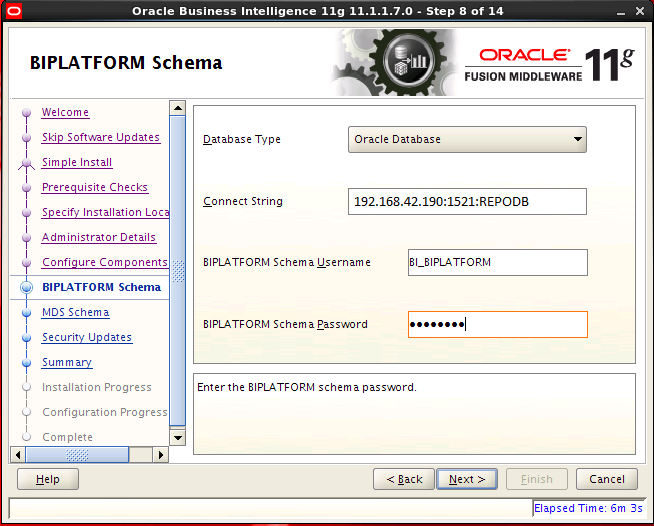Screen dimensions: 654x526
Task: Go to Configure Components step
Action: pos(105,262)
